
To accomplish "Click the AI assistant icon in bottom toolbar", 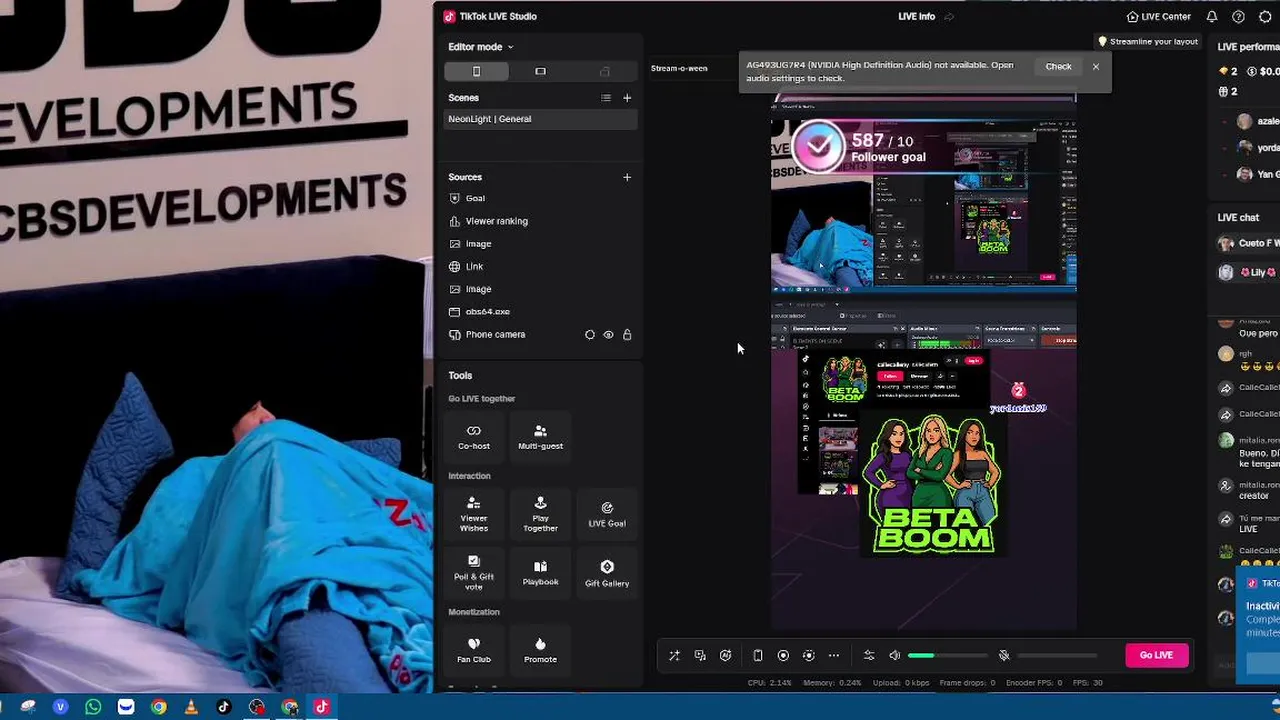I will (x=726, y=656).
